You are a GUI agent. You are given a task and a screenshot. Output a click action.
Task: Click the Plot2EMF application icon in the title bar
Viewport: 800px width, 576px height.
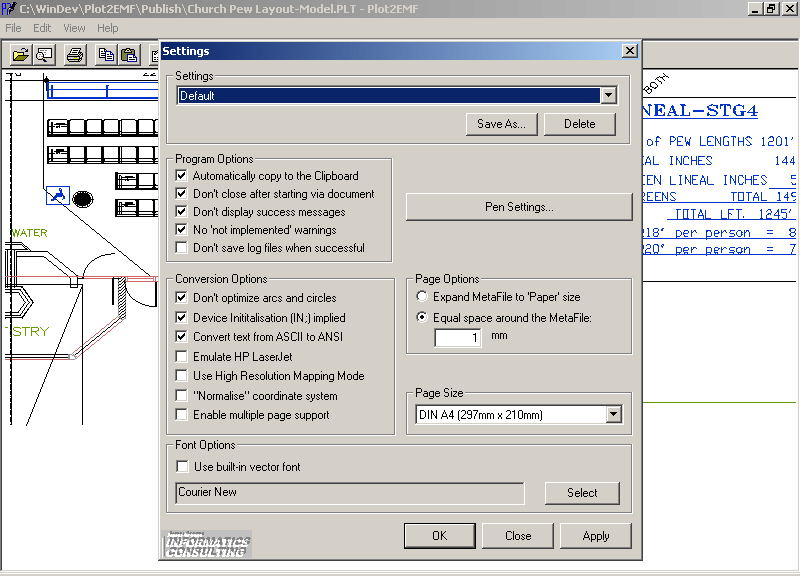click(9, 8)
